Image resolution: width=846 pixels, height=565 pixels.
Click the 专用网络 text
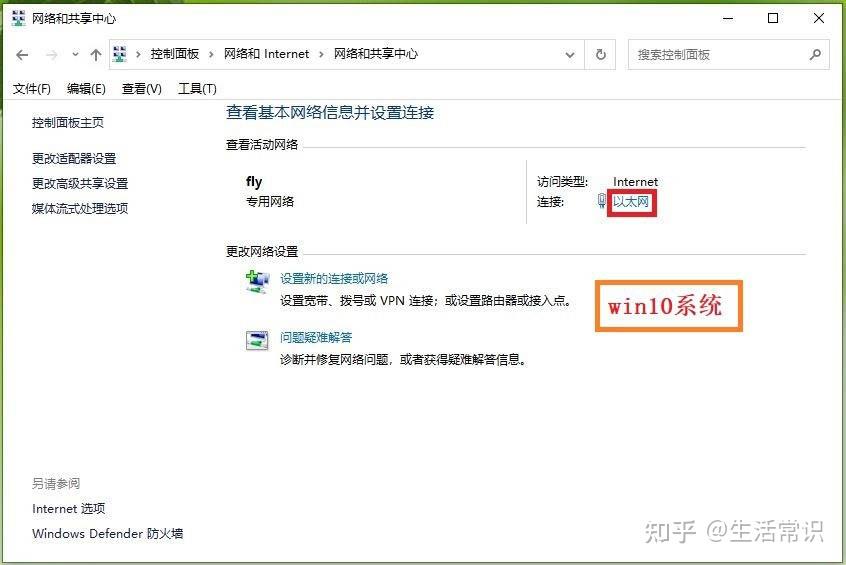[270, 202]
